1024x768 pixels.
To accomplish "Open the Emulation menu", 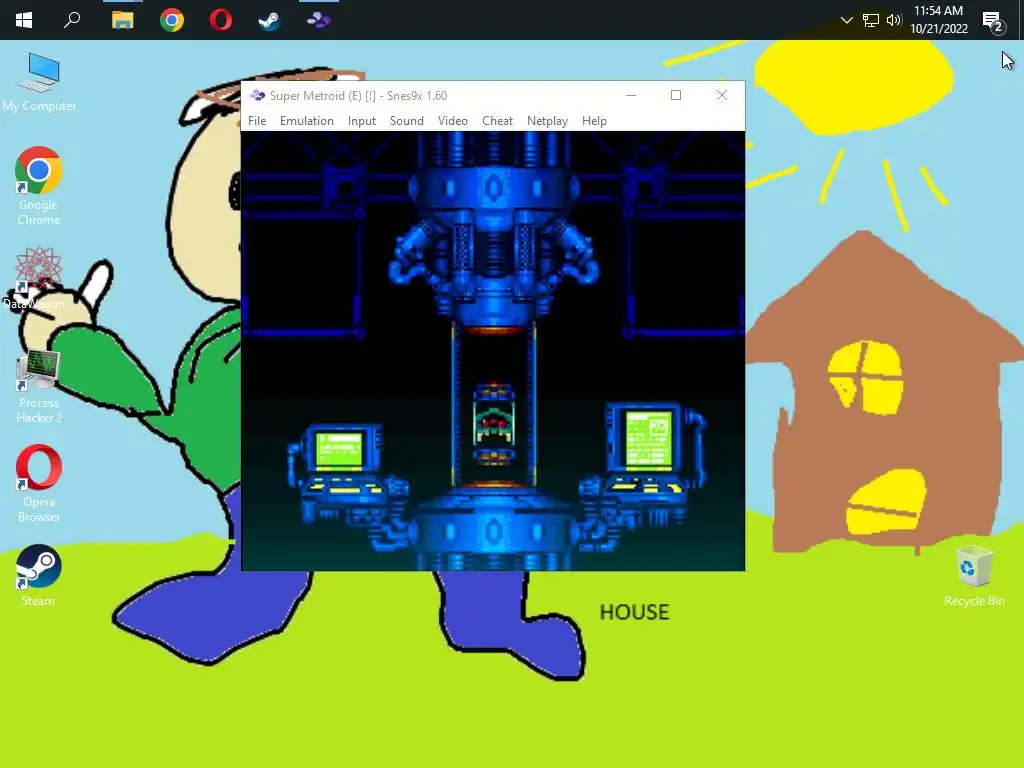I will click(x=306, y=121).
